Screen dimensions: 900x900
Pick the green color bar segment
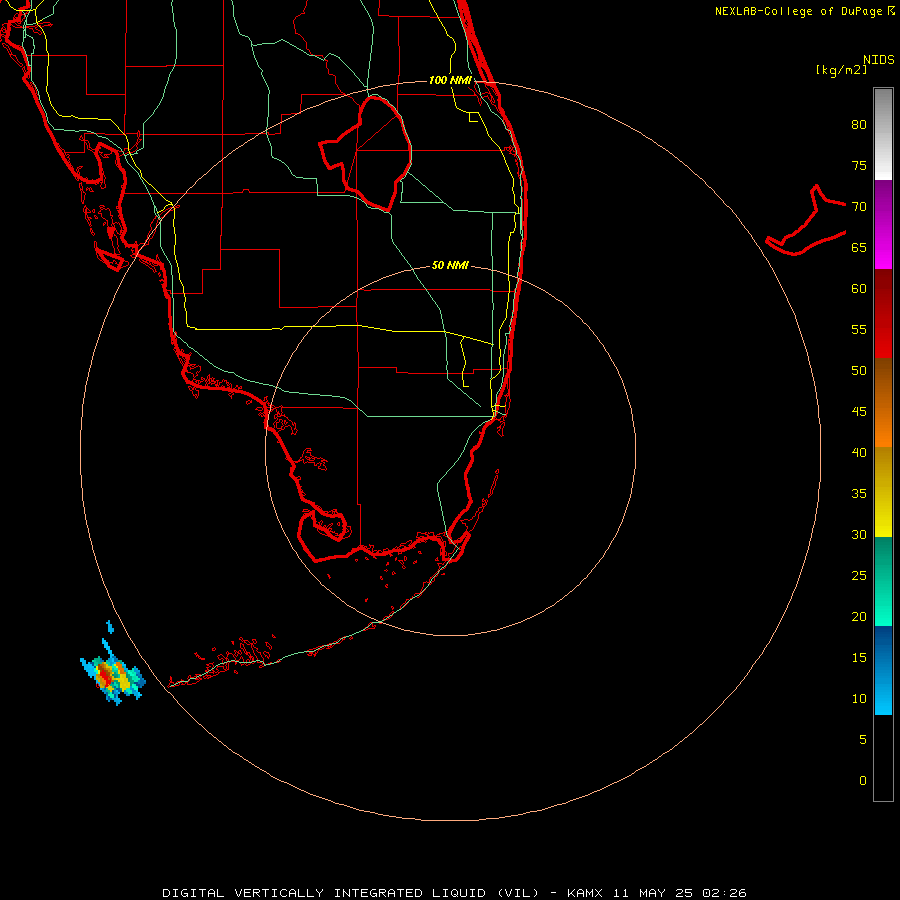tap(883, 581)
